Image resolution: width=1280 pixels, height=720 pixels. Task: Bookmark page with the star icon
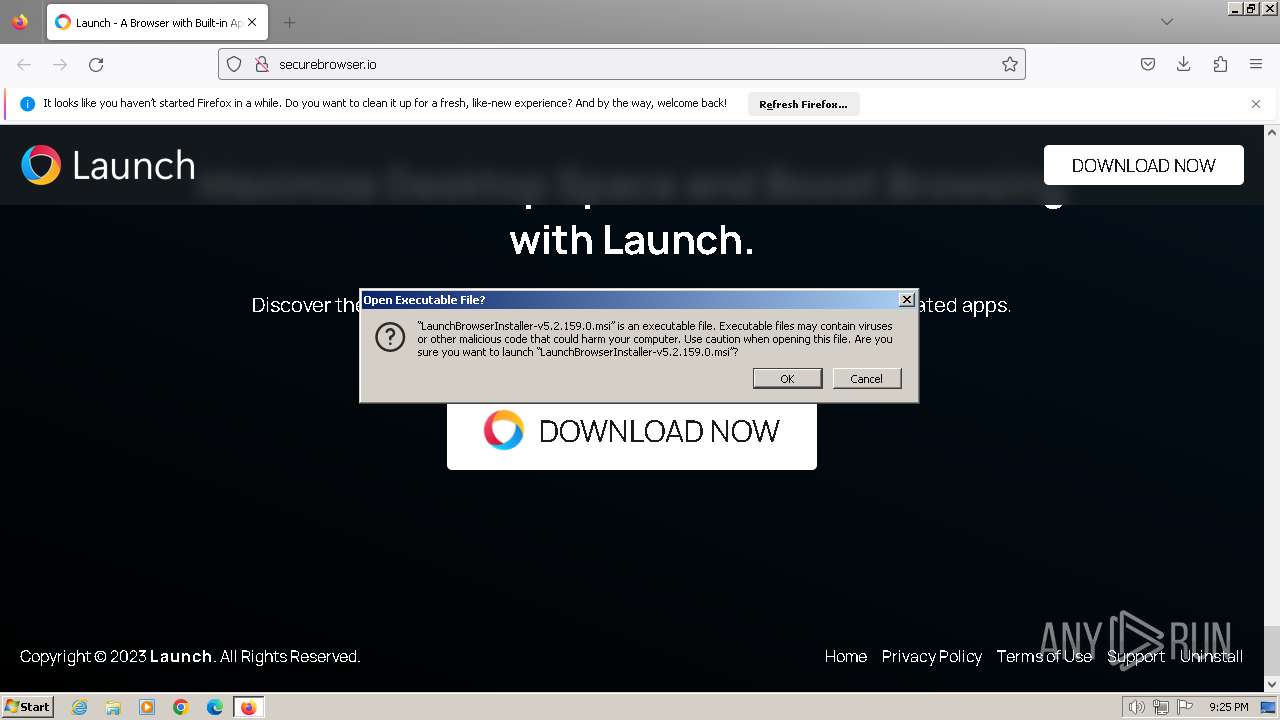coord(1010,64)
